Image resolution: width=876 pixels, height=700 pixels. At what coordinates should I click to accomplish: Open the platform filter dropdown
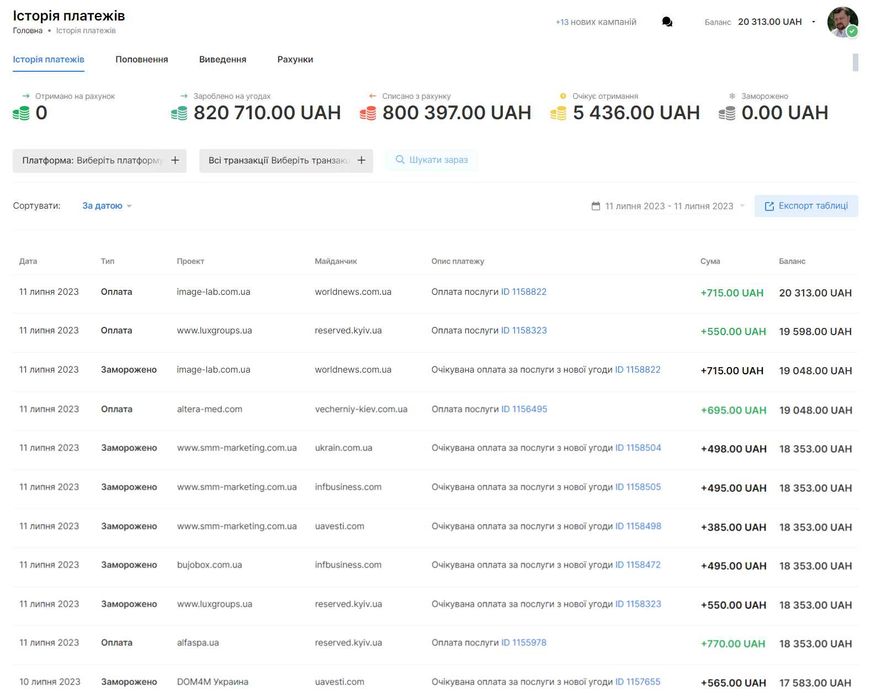(101, 160)
